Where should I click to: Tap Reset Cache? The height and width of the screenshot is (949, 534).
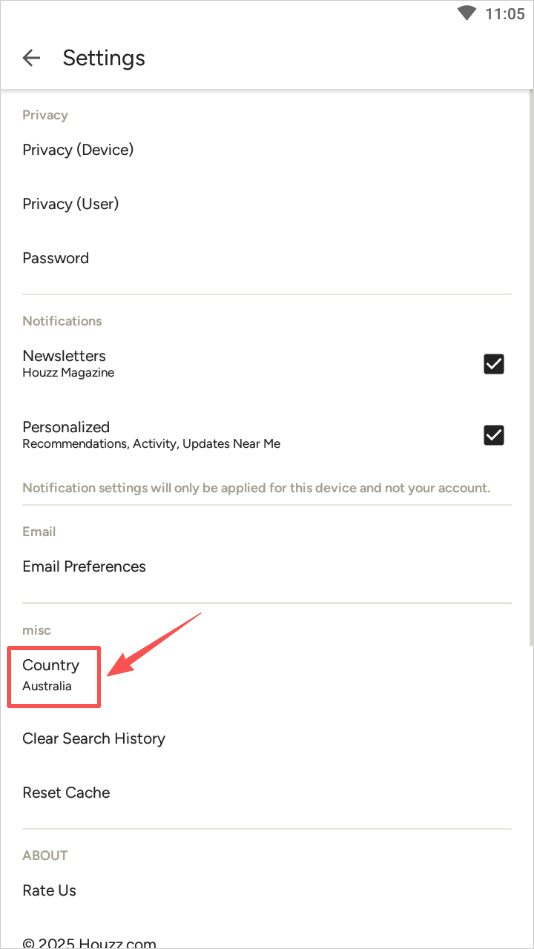coord(267,793)
